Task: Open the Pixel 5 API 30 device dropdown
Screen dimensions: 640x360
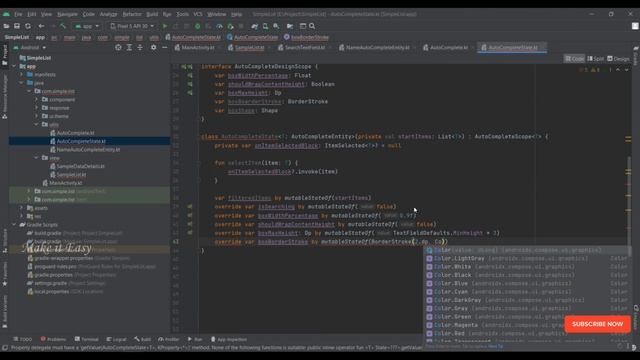Action: [132, 26]
